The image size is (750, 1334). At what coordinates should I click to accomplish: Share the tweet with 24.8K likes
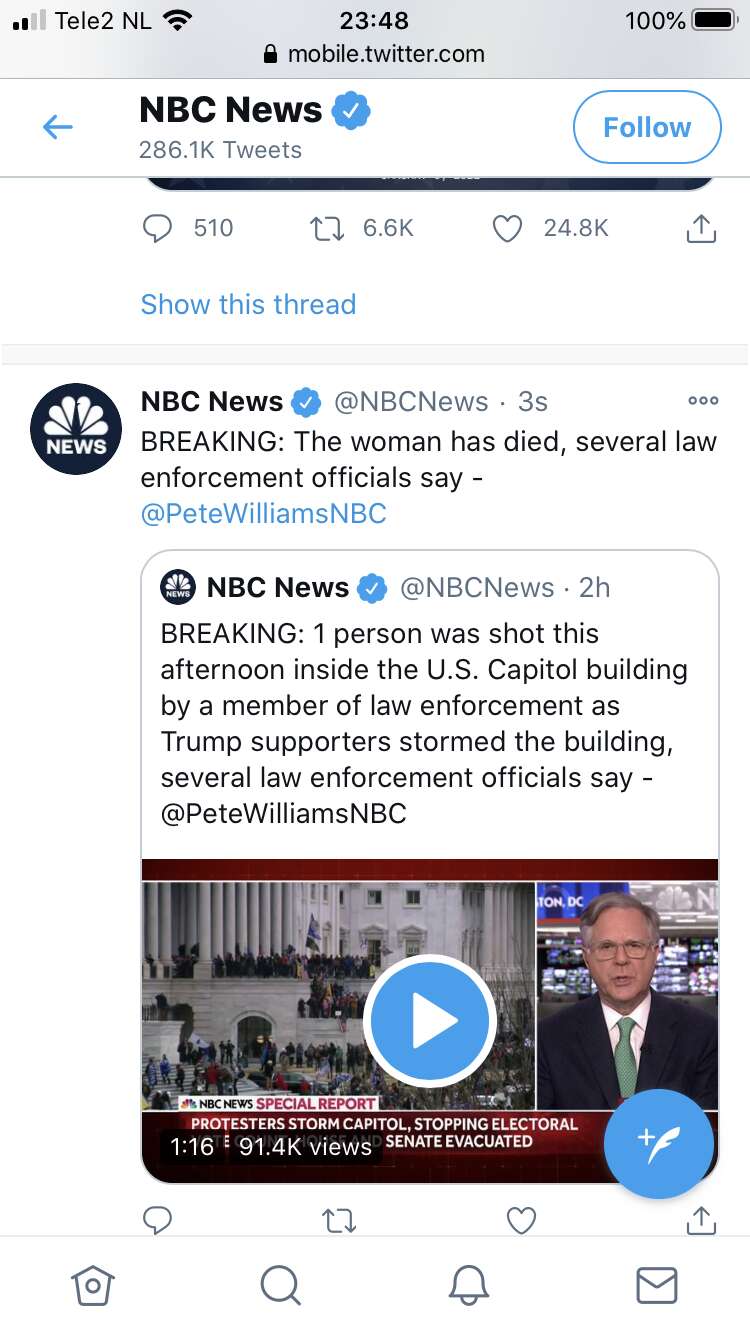[701, 228]
